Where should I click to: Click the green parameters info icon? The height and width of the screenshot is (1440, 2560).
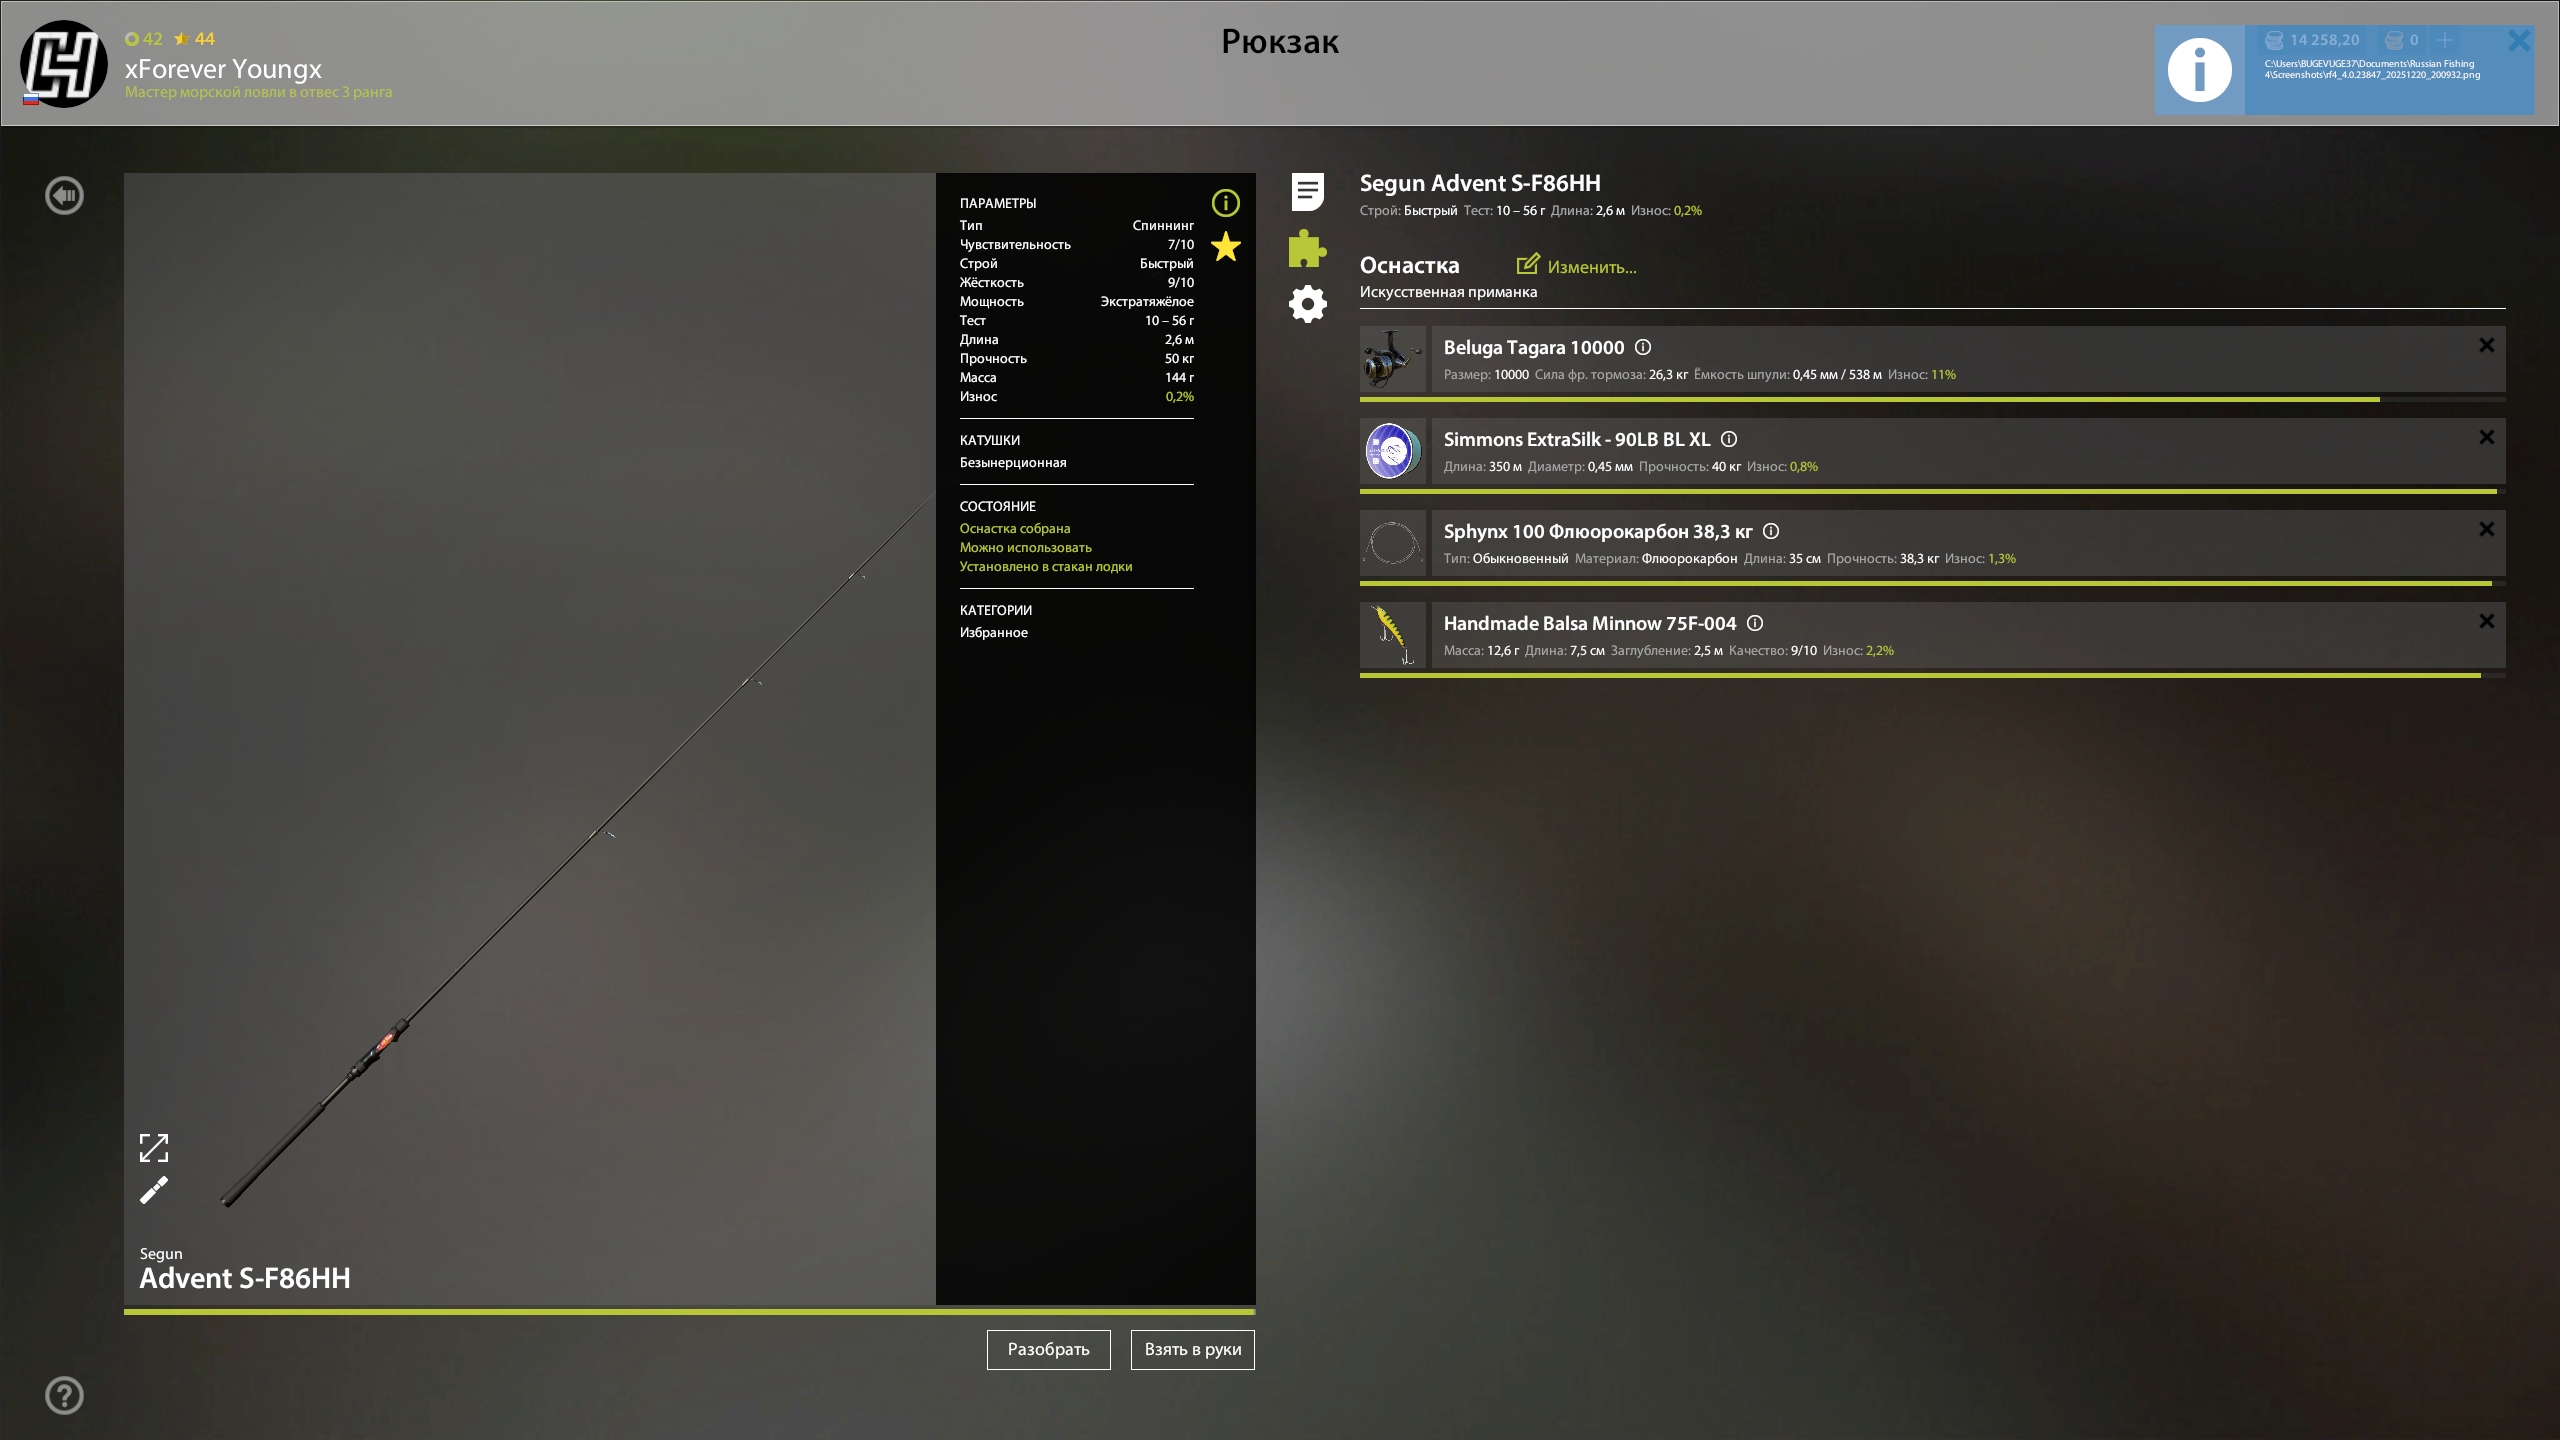1225,203
